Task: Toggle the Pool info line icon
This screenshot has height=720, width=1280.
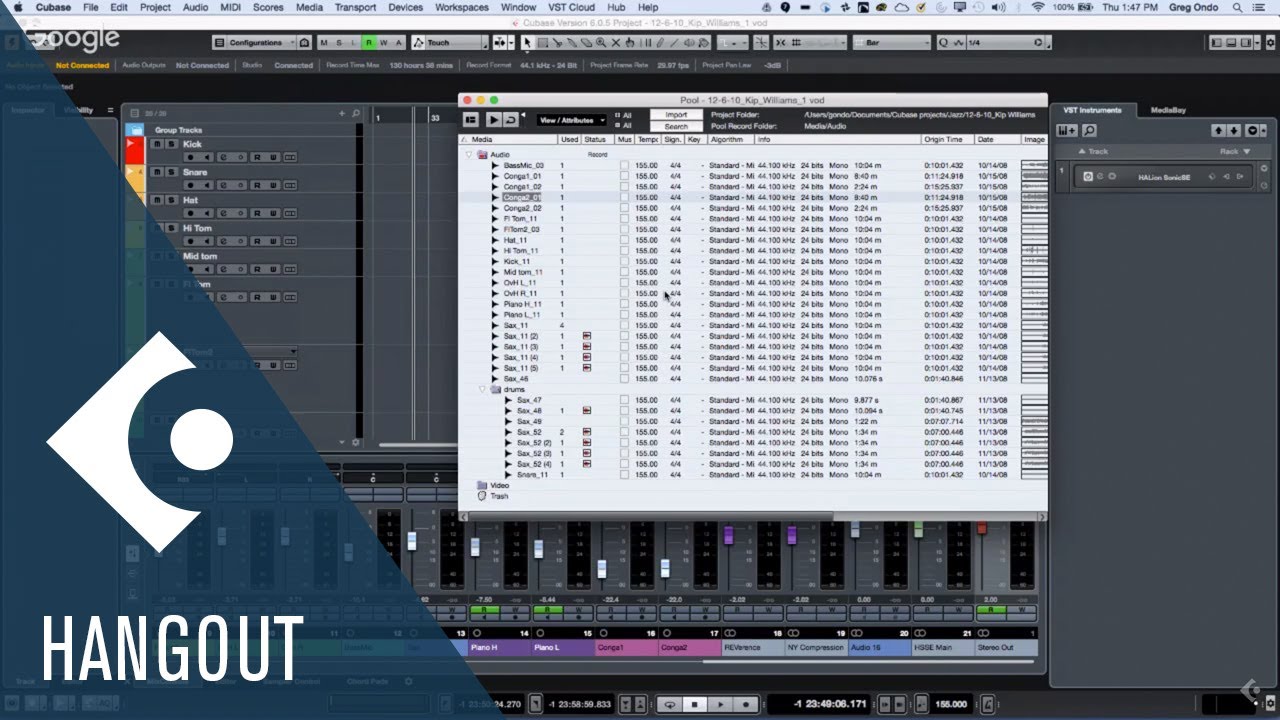Action: coord(470,120)
